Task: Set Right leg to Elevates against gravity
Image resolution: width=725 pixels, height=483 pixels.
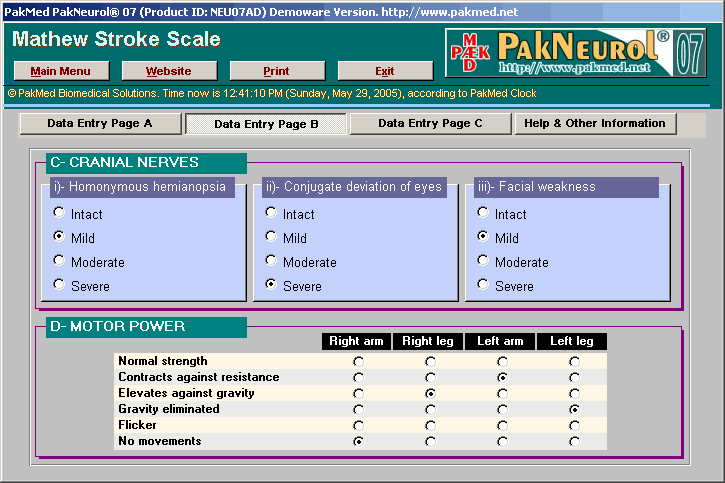Action: (430, 393)
